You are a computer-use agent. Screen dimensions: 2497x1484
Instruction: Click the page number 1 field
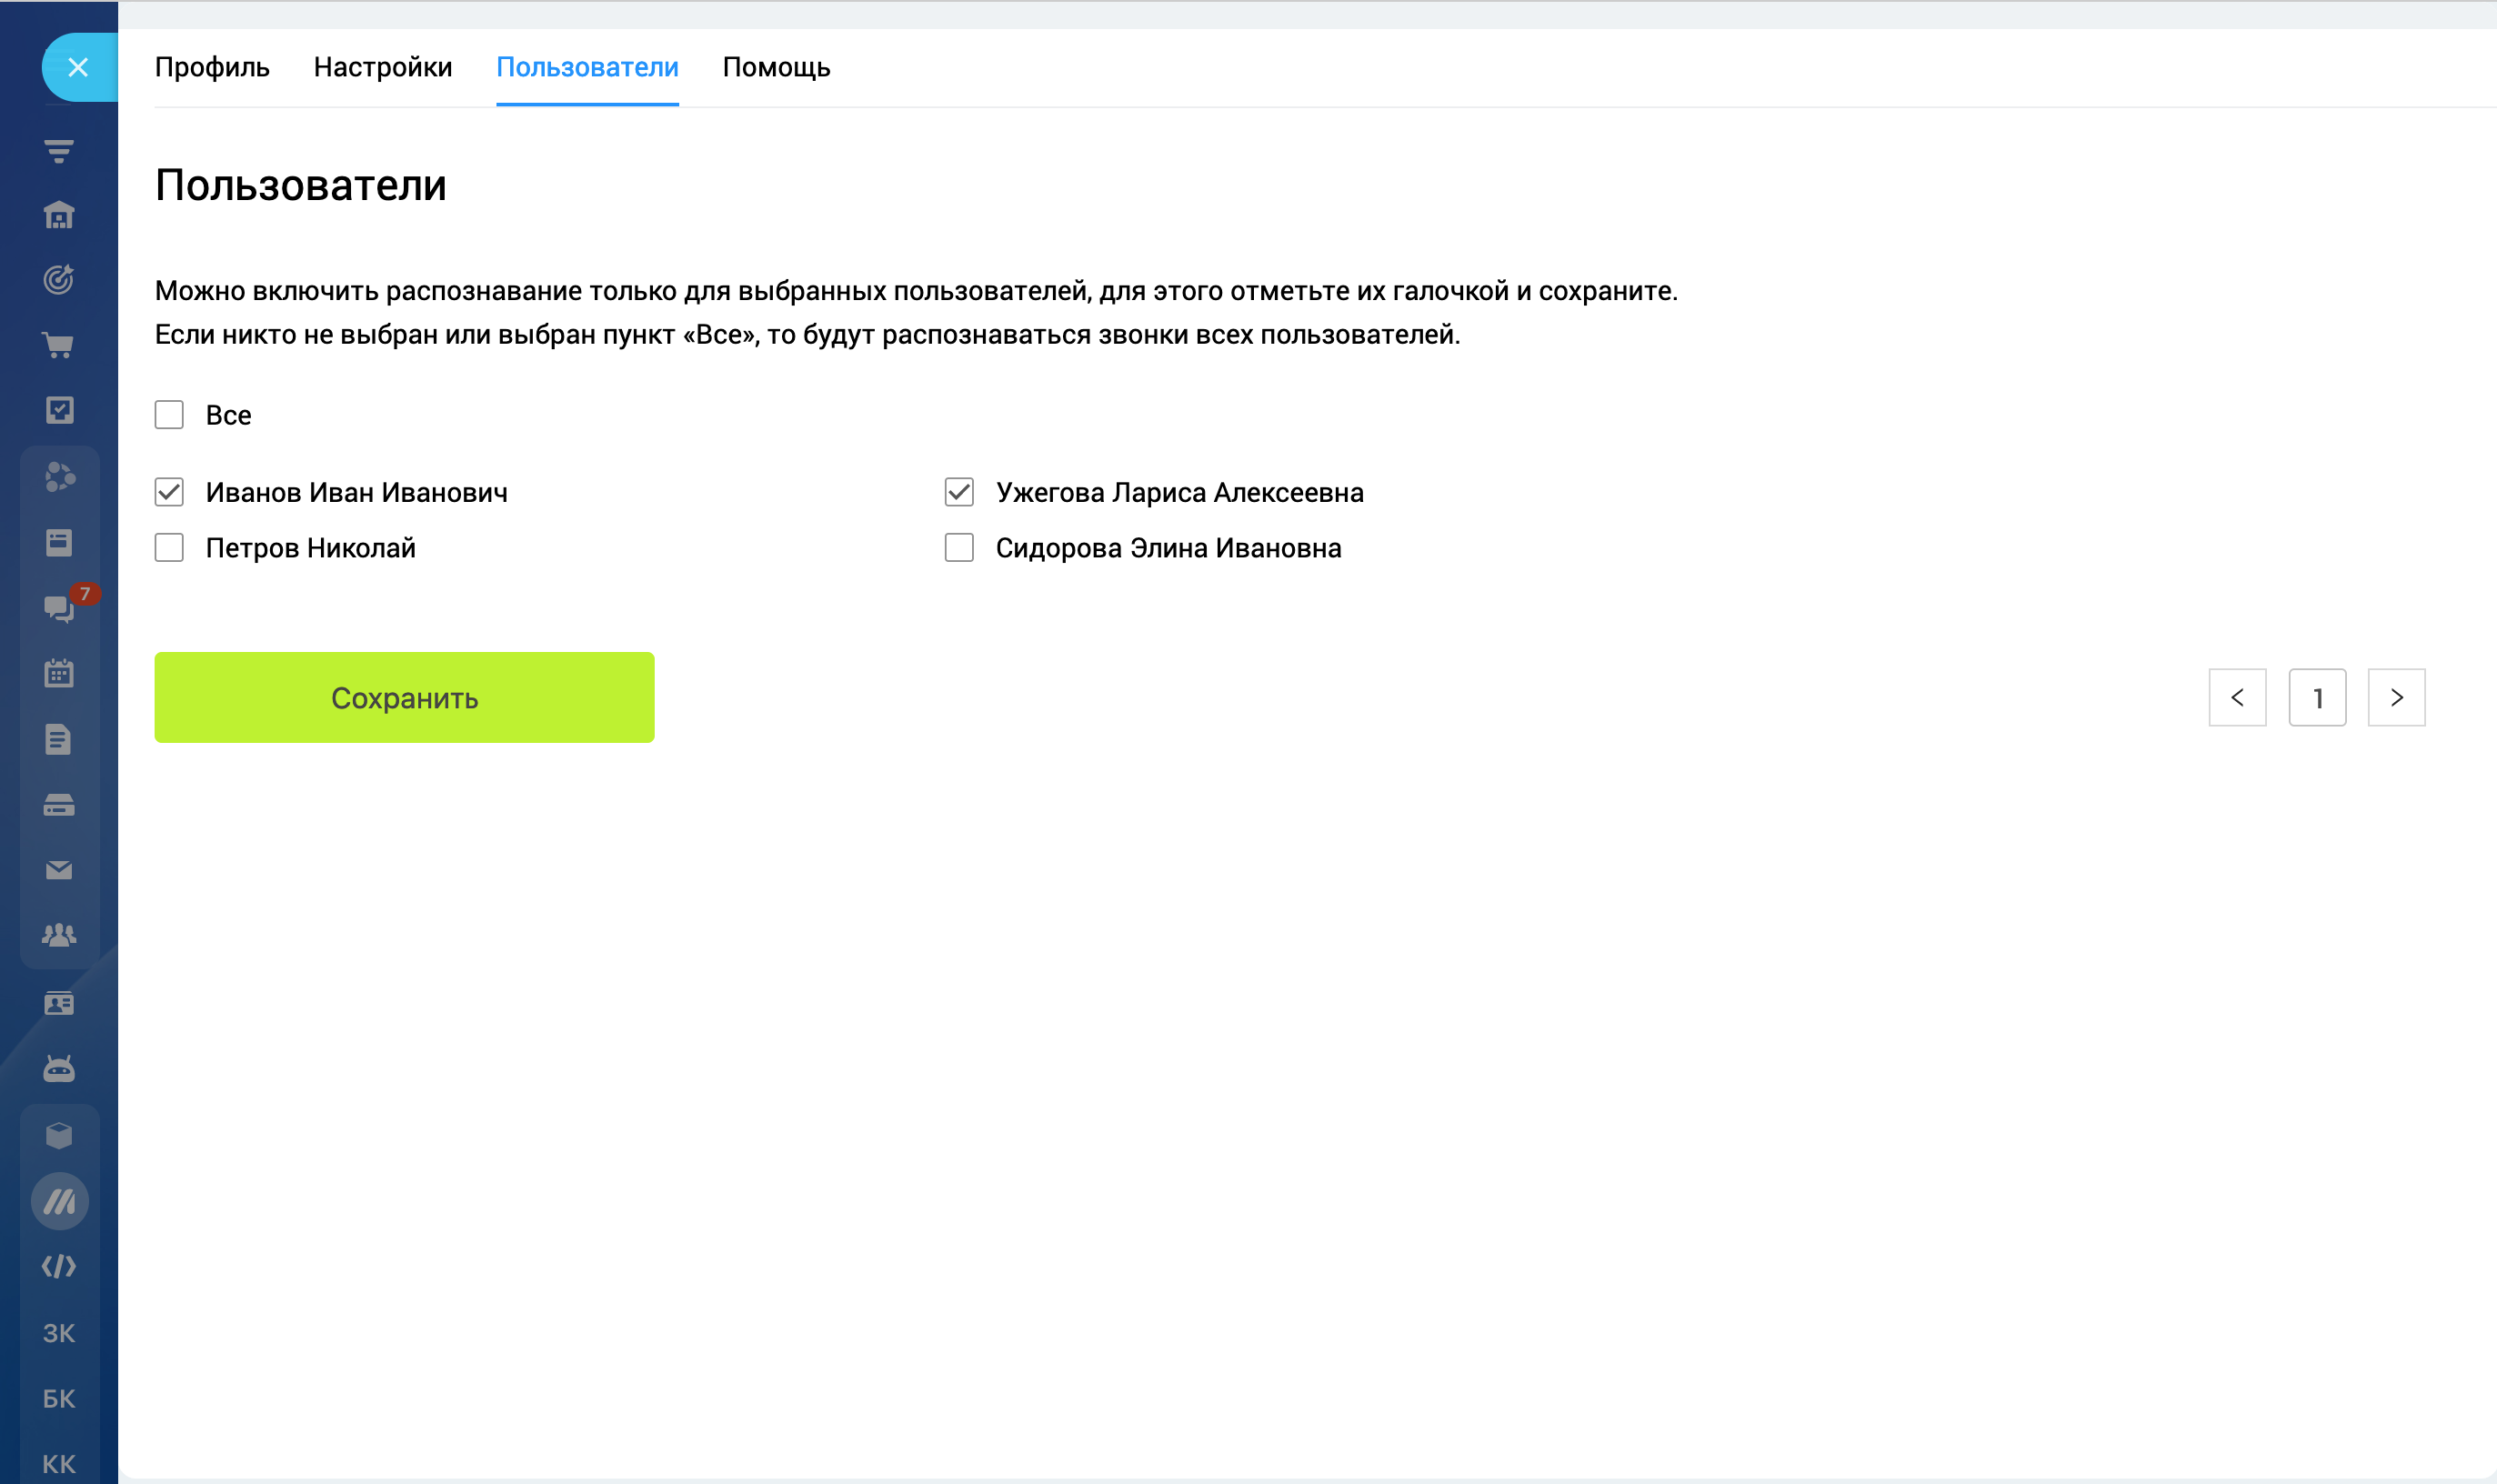pyautogui.click(x=2317, y=698)
